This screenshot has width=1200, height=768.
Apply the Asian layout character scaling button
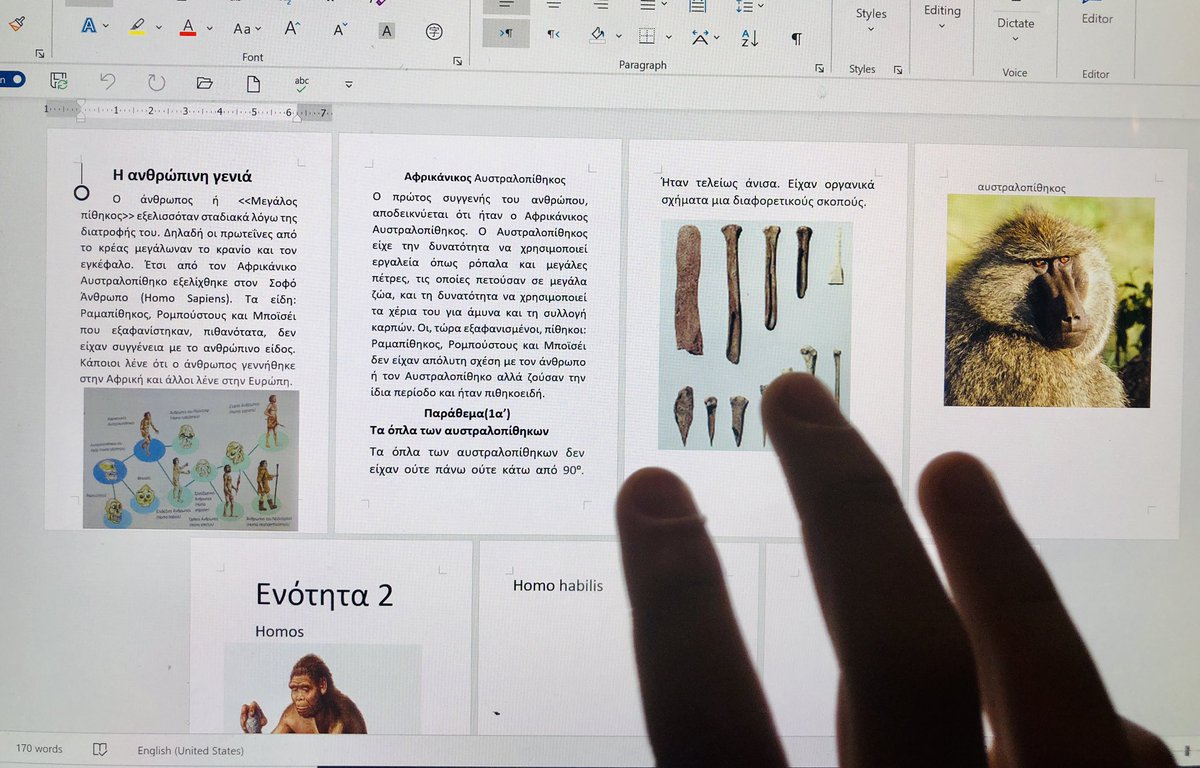pyautogui.click(x=700, y=37)
